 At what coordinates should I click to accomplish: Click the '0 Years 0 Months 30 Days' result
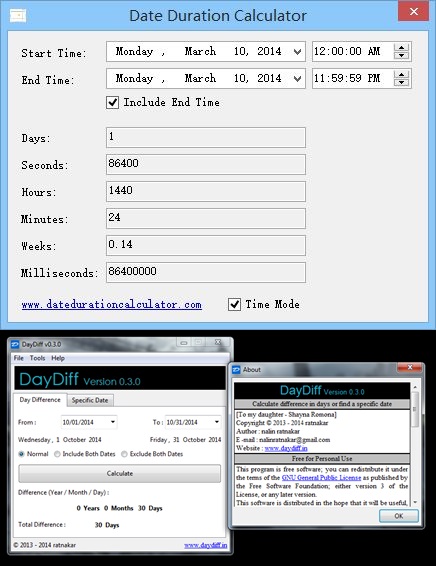click(119, 508)
